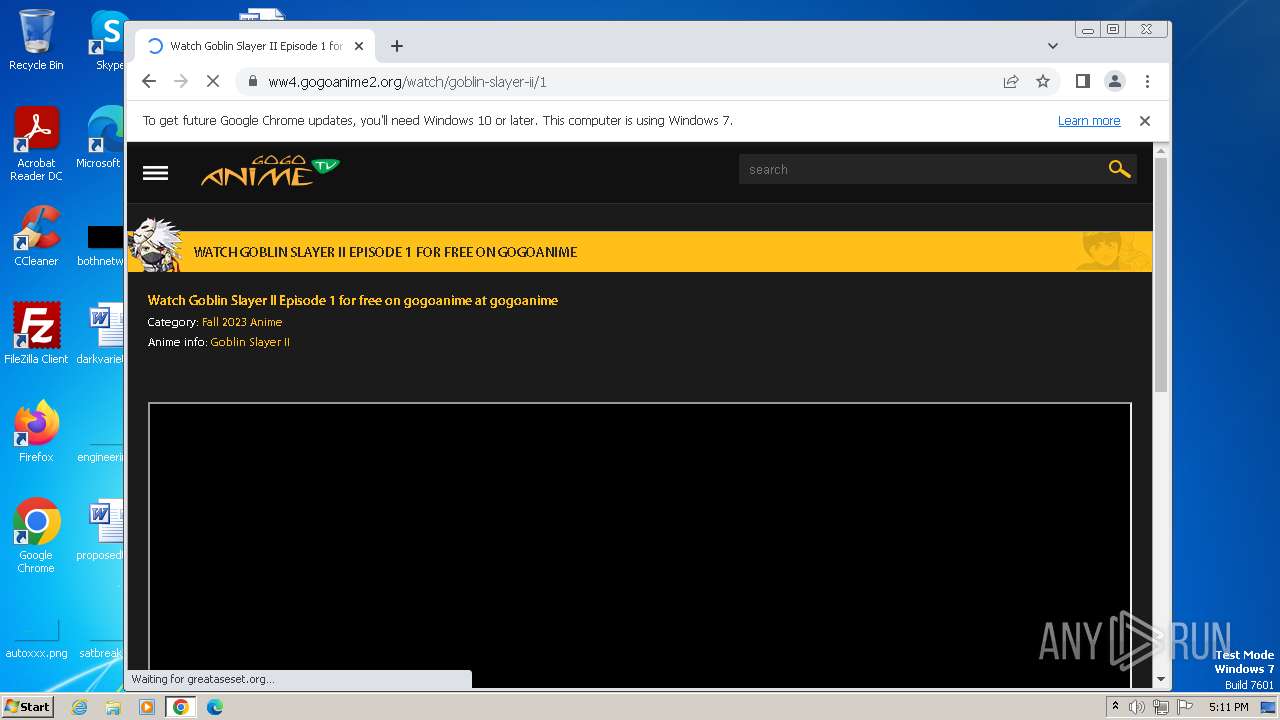Image resolution: width=1280 pixels, height=720 pixels.
Task: Stop the page from loading
Action: 213,82
